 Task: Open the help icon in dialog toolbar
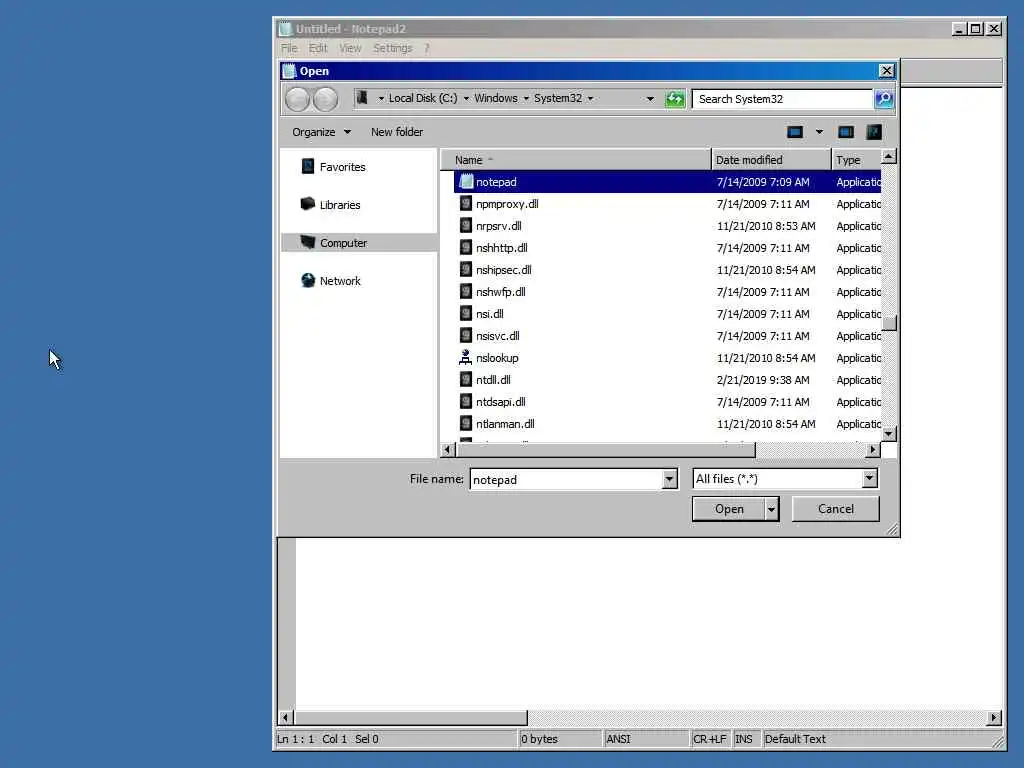click(874, 132)
